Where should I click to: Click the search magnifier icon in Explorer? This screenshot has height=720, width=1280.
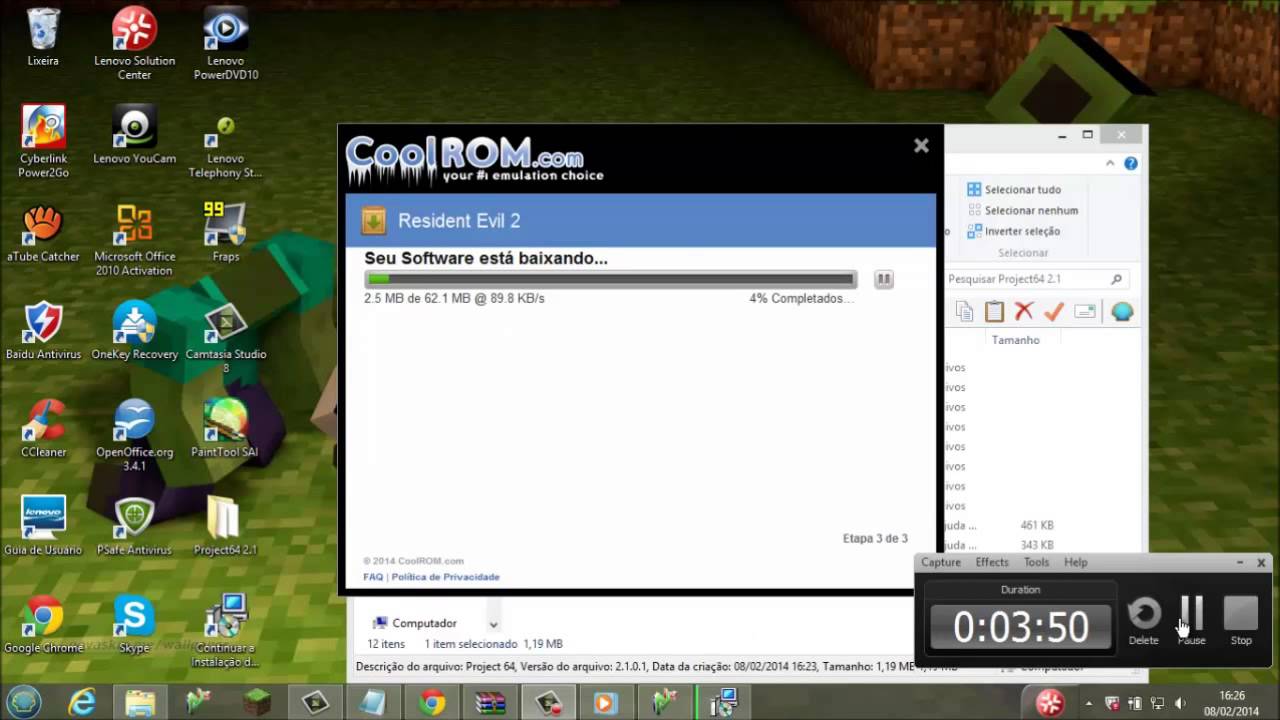1116,279
